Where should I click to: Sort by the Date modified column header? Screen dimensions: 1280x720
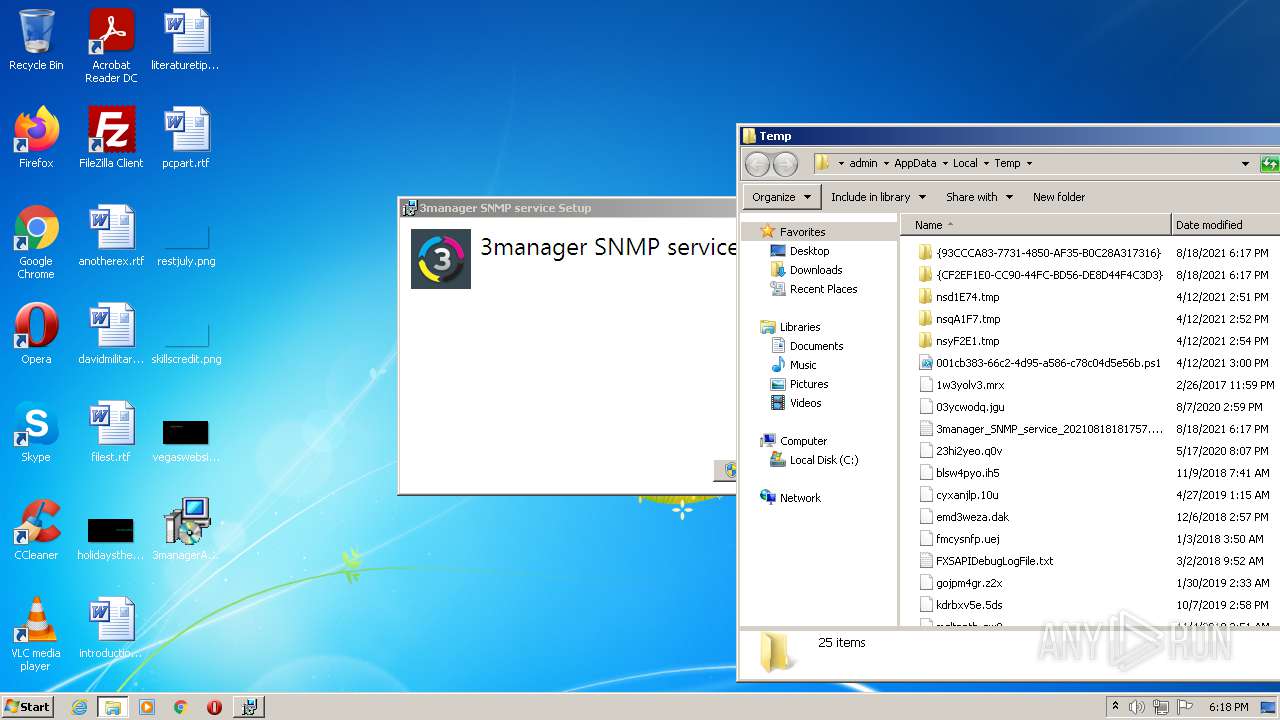[1225, 225]
